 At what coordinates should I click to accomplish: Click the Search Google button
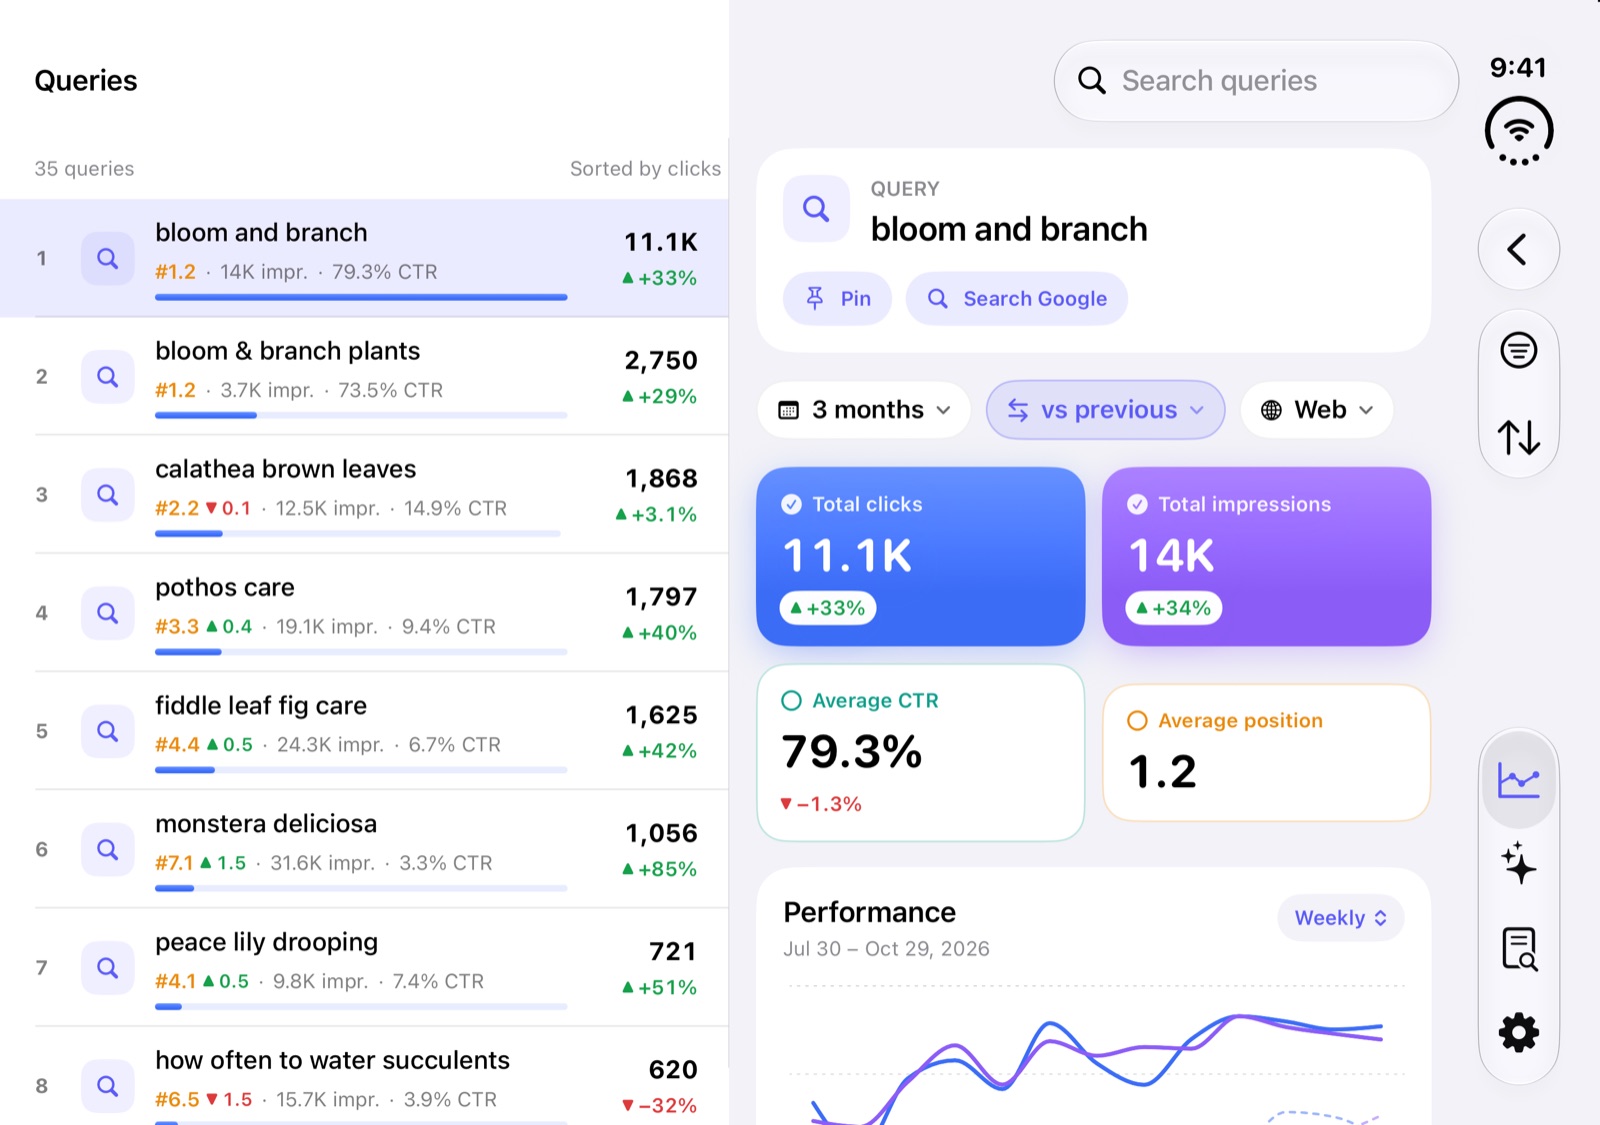pos(1016,298)
